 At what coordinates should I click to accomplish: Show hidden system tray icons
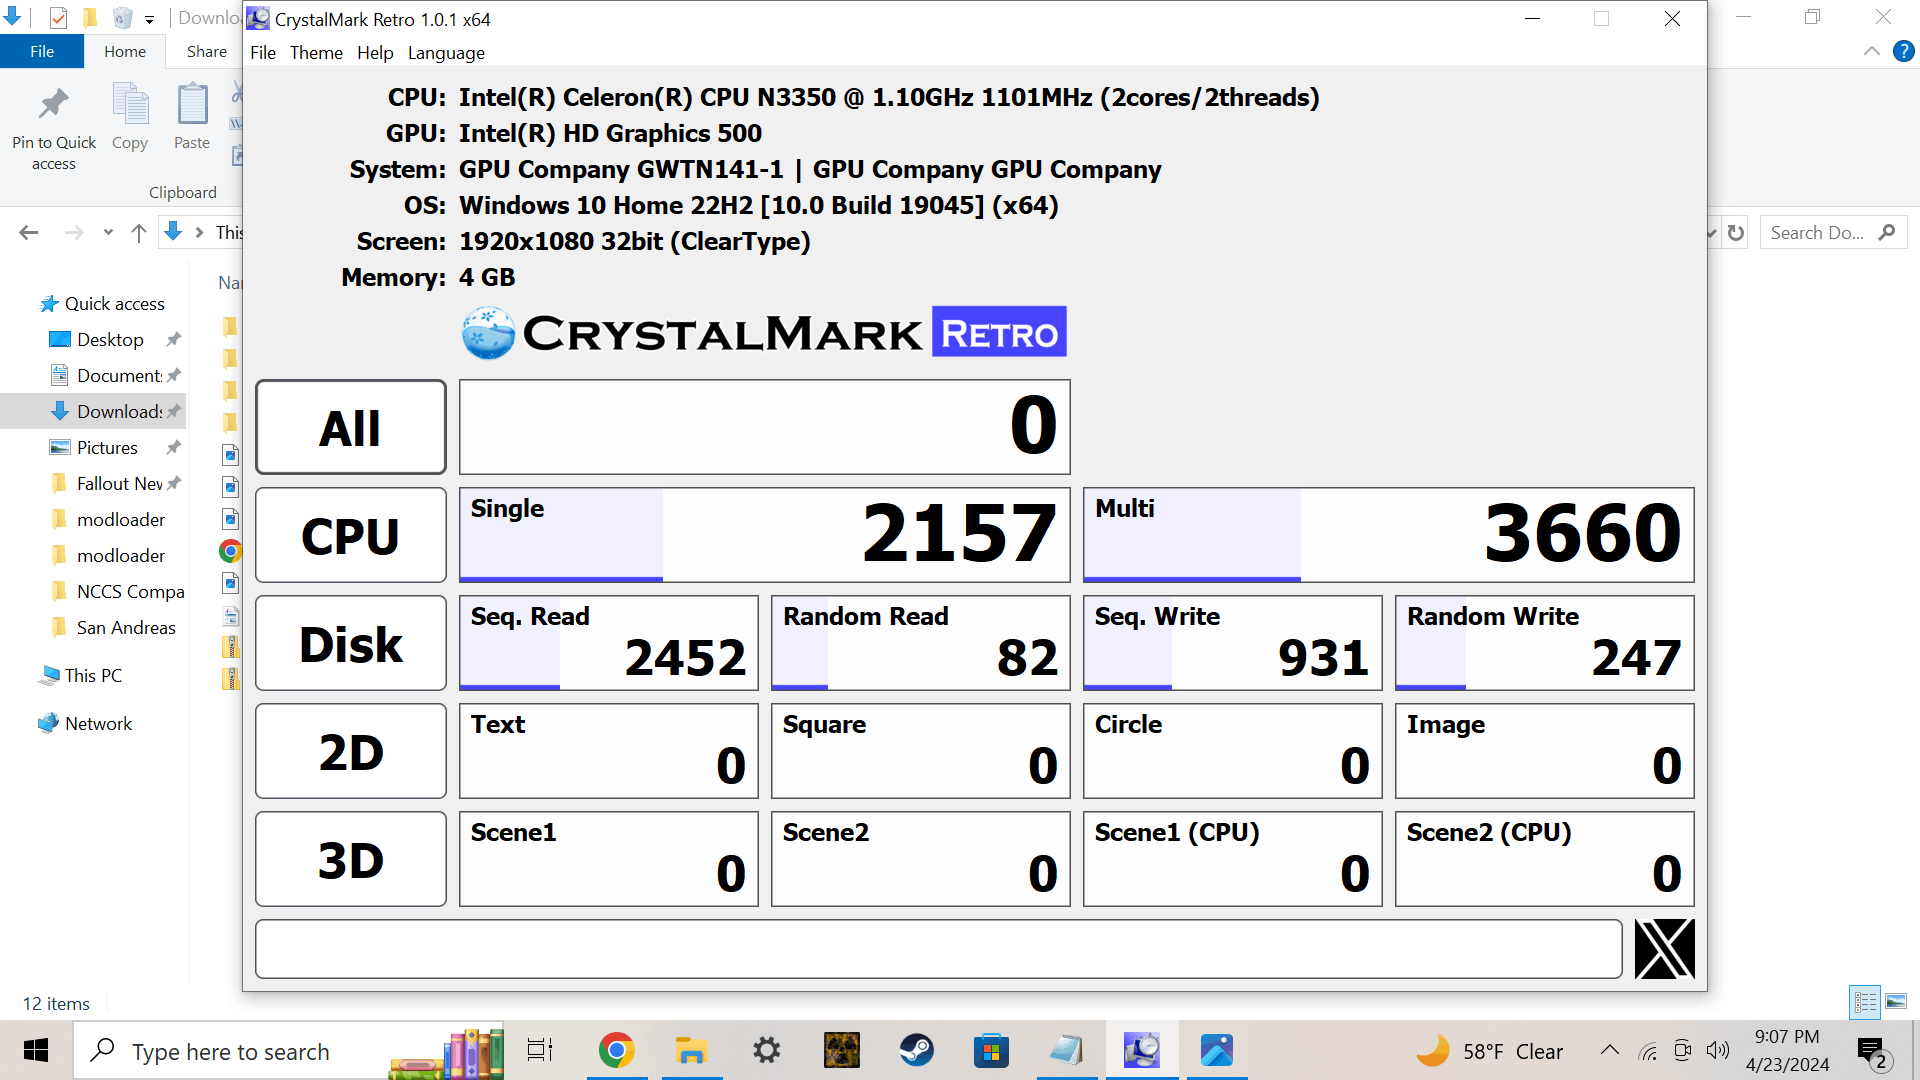1609,1050
